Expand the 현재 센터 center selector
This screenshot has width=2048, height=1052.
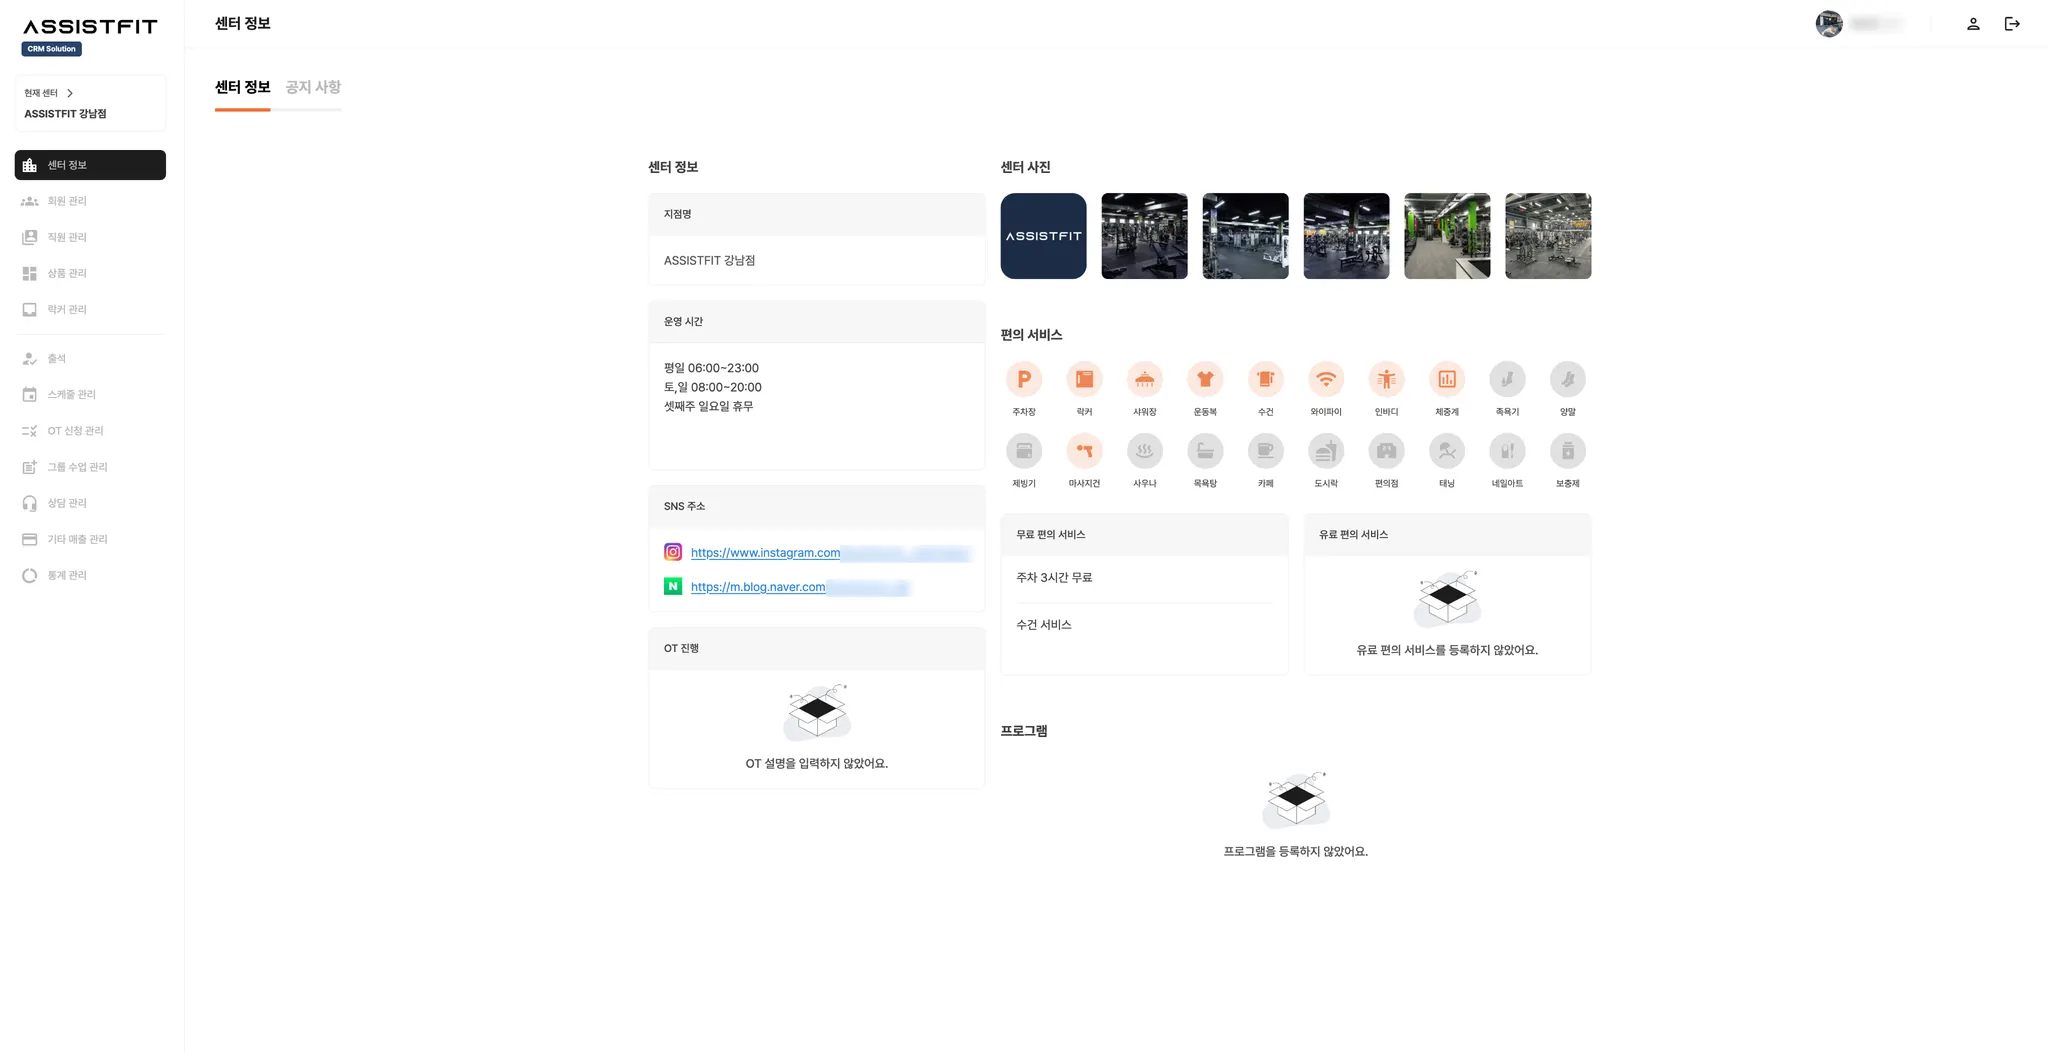click(x=90, y=103)
